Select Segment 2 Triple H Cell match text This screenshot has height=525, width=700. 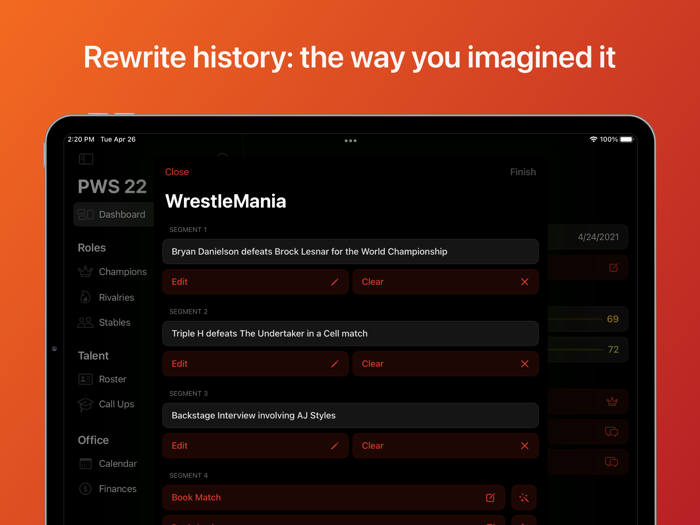tap(270, 333)
